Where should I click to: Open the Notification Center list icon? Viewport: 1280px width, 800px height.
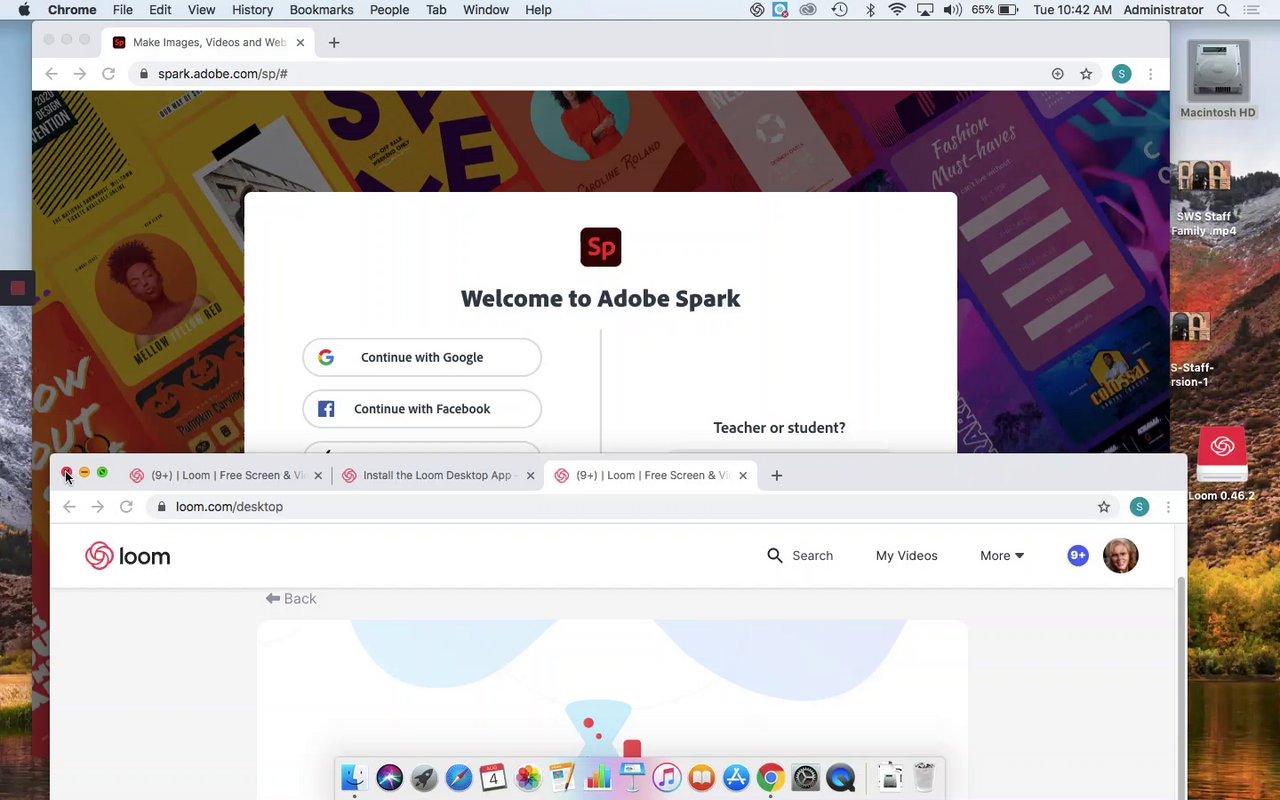click(x=1252, y=10)
